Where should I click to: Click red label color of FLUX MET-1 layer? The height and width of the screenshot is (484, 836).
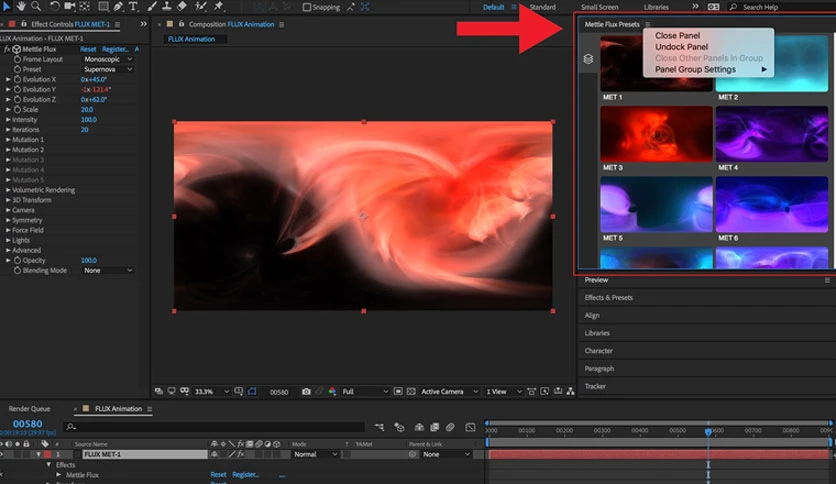[x=47, y=454]
